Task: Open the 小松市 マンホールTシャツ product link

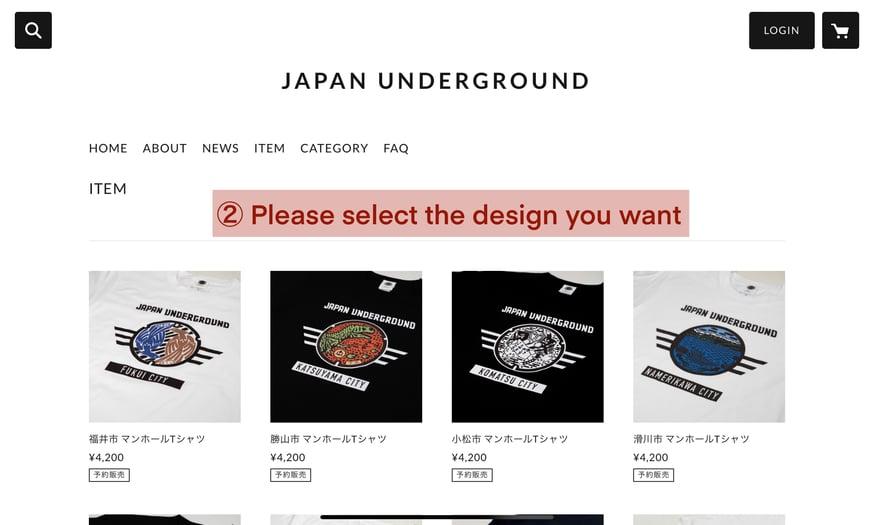Action: (x=509, y=439)
